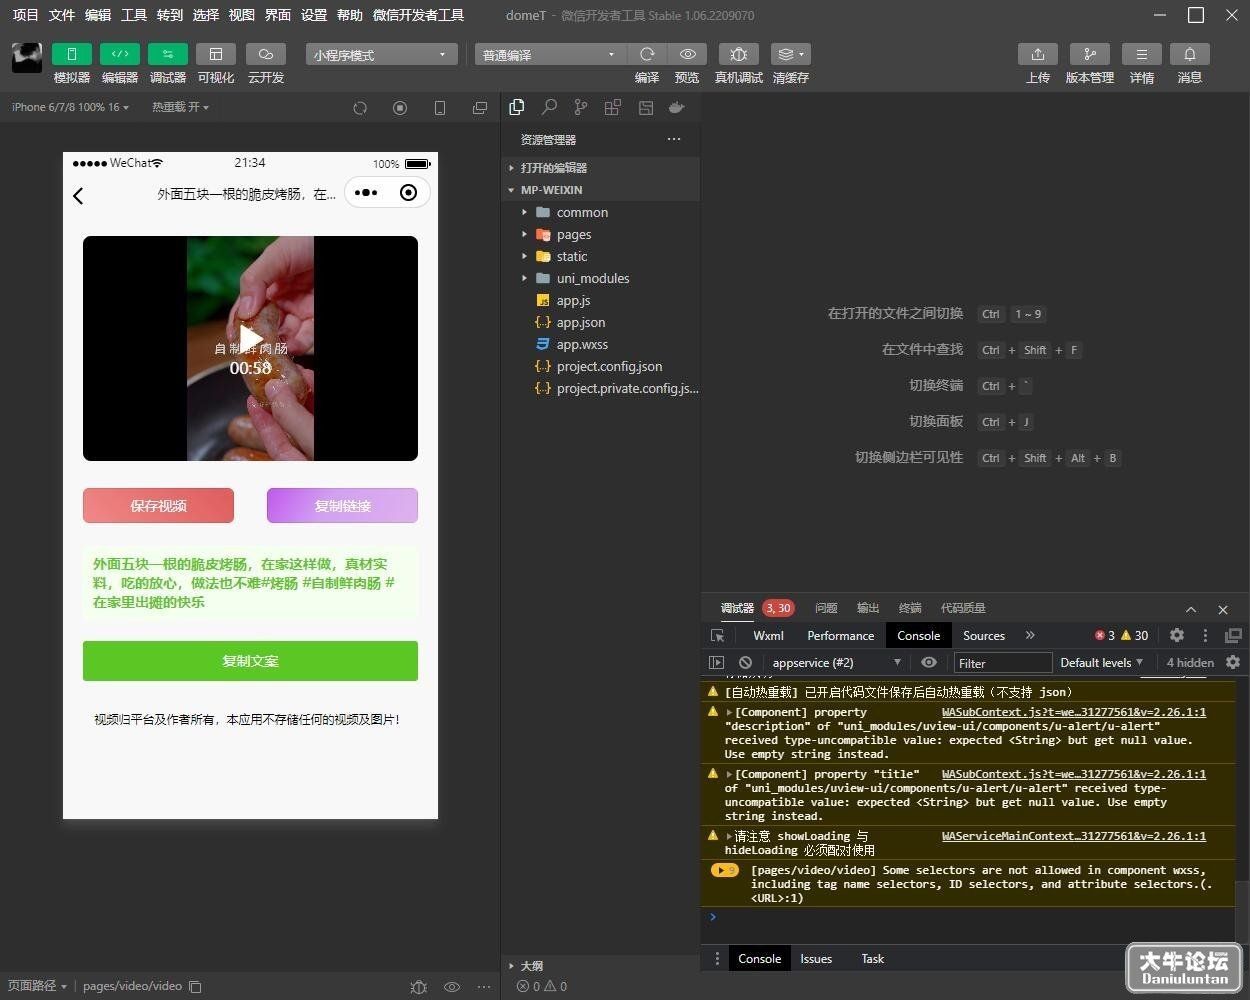1250x1000 pixels.
Task: Open the iPhone 6/7/8 device dropdown
Action: click(70, 107)
